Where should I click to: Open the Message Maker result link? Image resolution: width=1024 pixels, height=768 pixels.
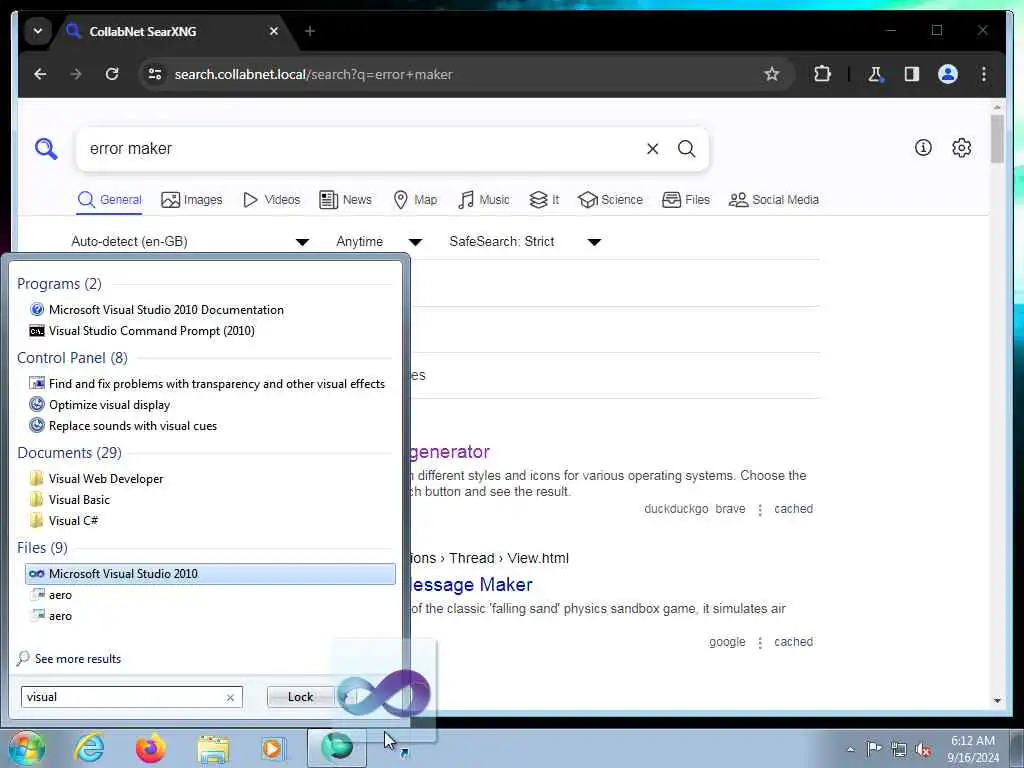tap(472, 584)
